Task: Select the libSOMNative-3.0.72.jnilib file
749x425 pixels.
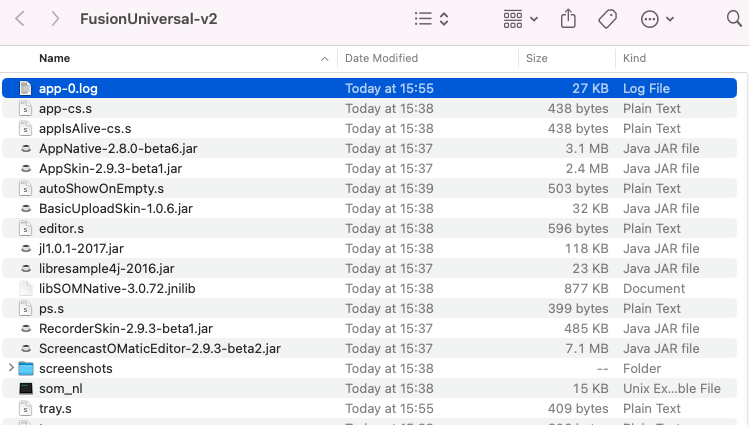Action: [x=104, y=289]
